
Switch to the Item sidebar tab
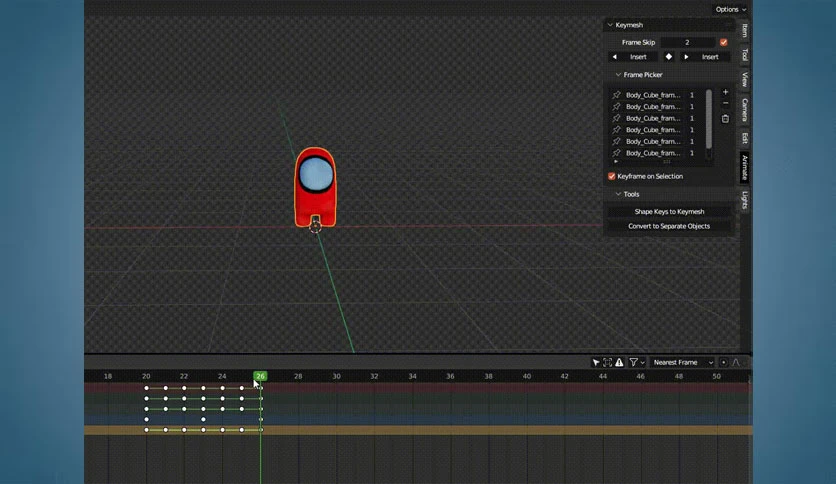(745, 30)
